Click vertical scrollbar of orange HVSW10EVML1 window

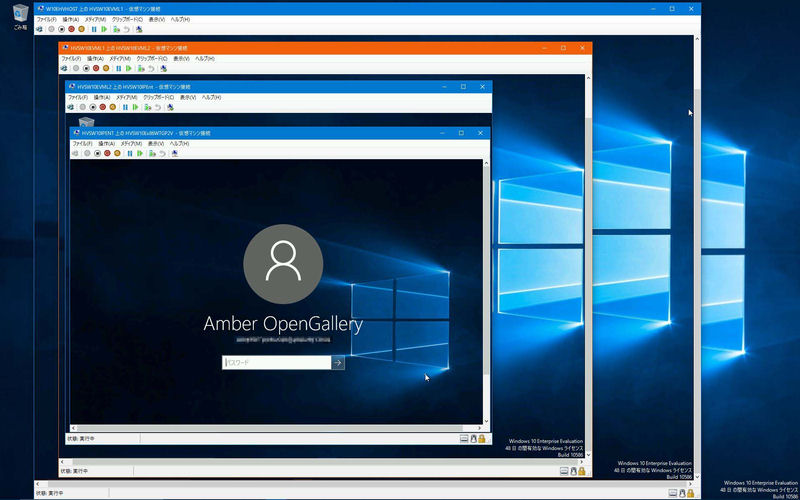(x=588, y=283)
